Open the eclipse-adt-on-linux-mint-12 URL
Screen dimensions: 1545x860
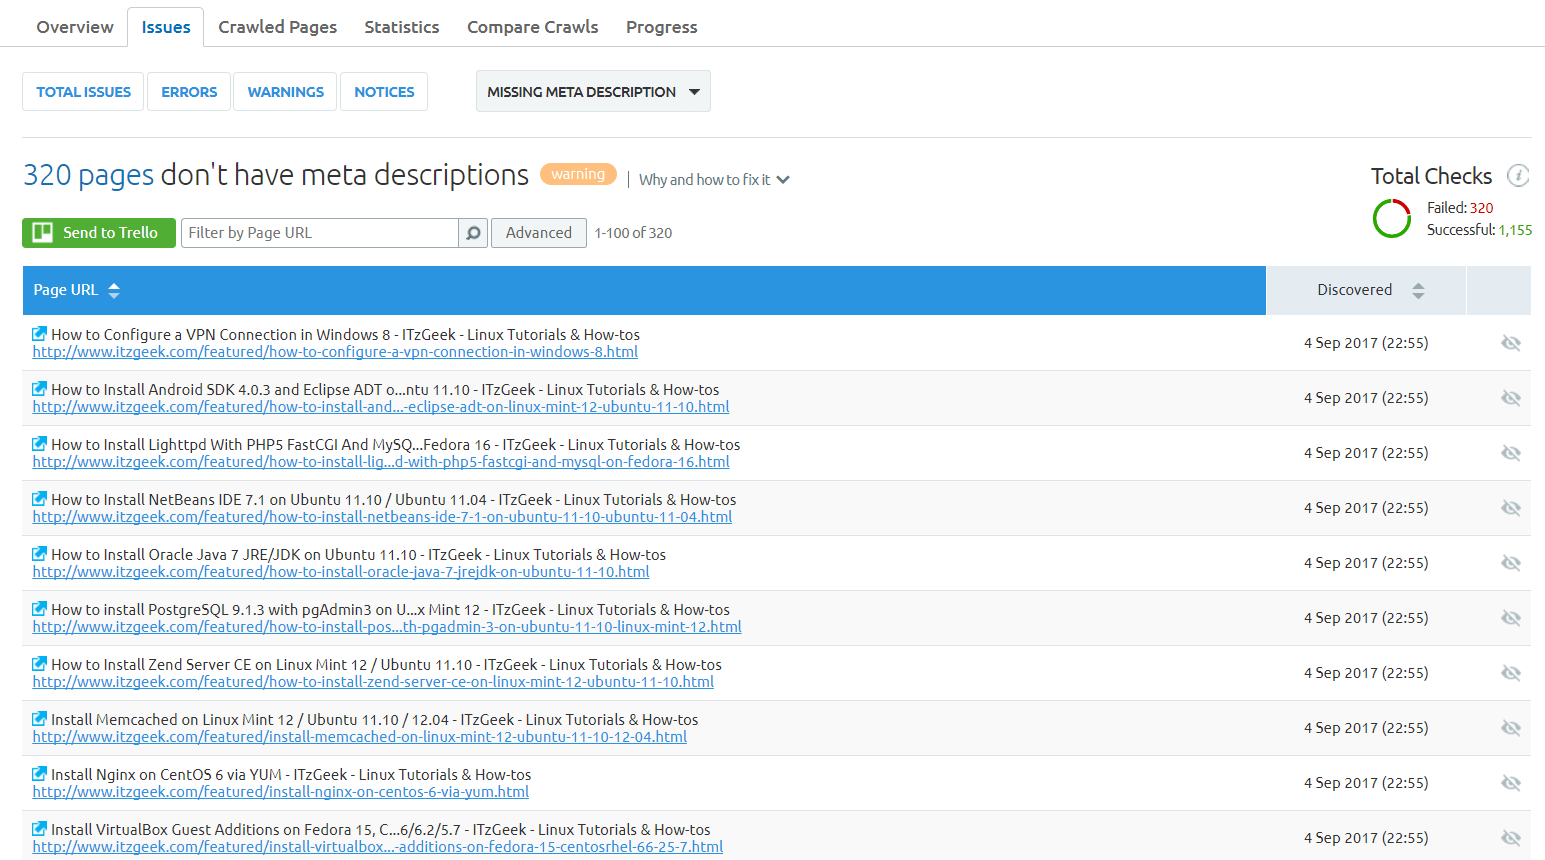click(381, 407)
